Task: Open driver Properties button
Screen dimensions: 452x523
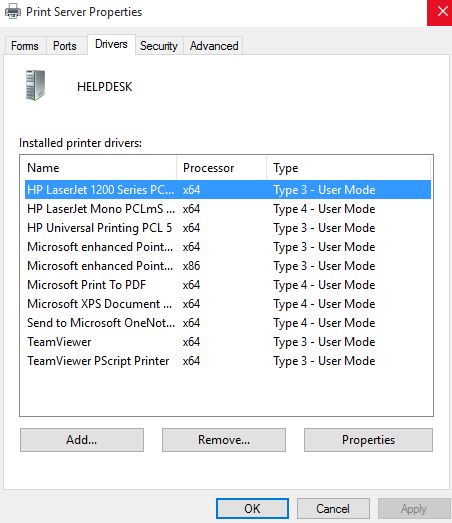Action: [368, 440]
